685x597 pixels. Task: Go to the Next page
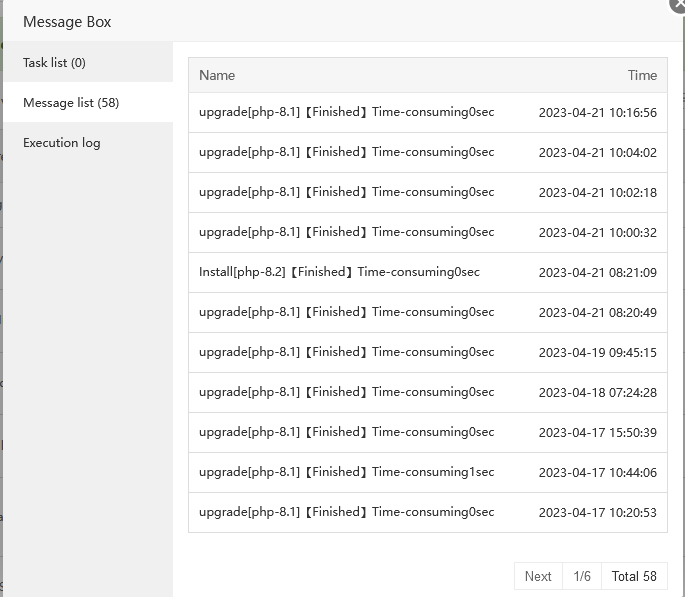pos(538,576)
